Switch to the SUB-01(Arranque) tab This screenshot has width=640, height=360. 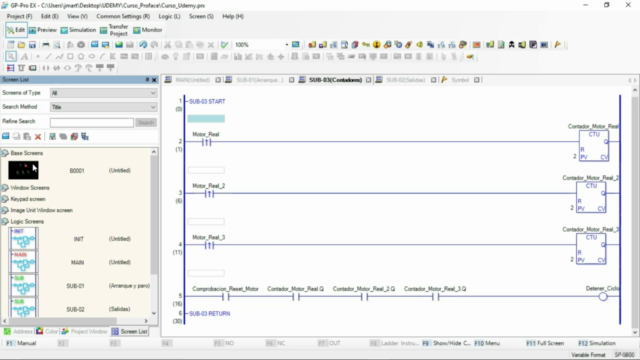point(259,80)
